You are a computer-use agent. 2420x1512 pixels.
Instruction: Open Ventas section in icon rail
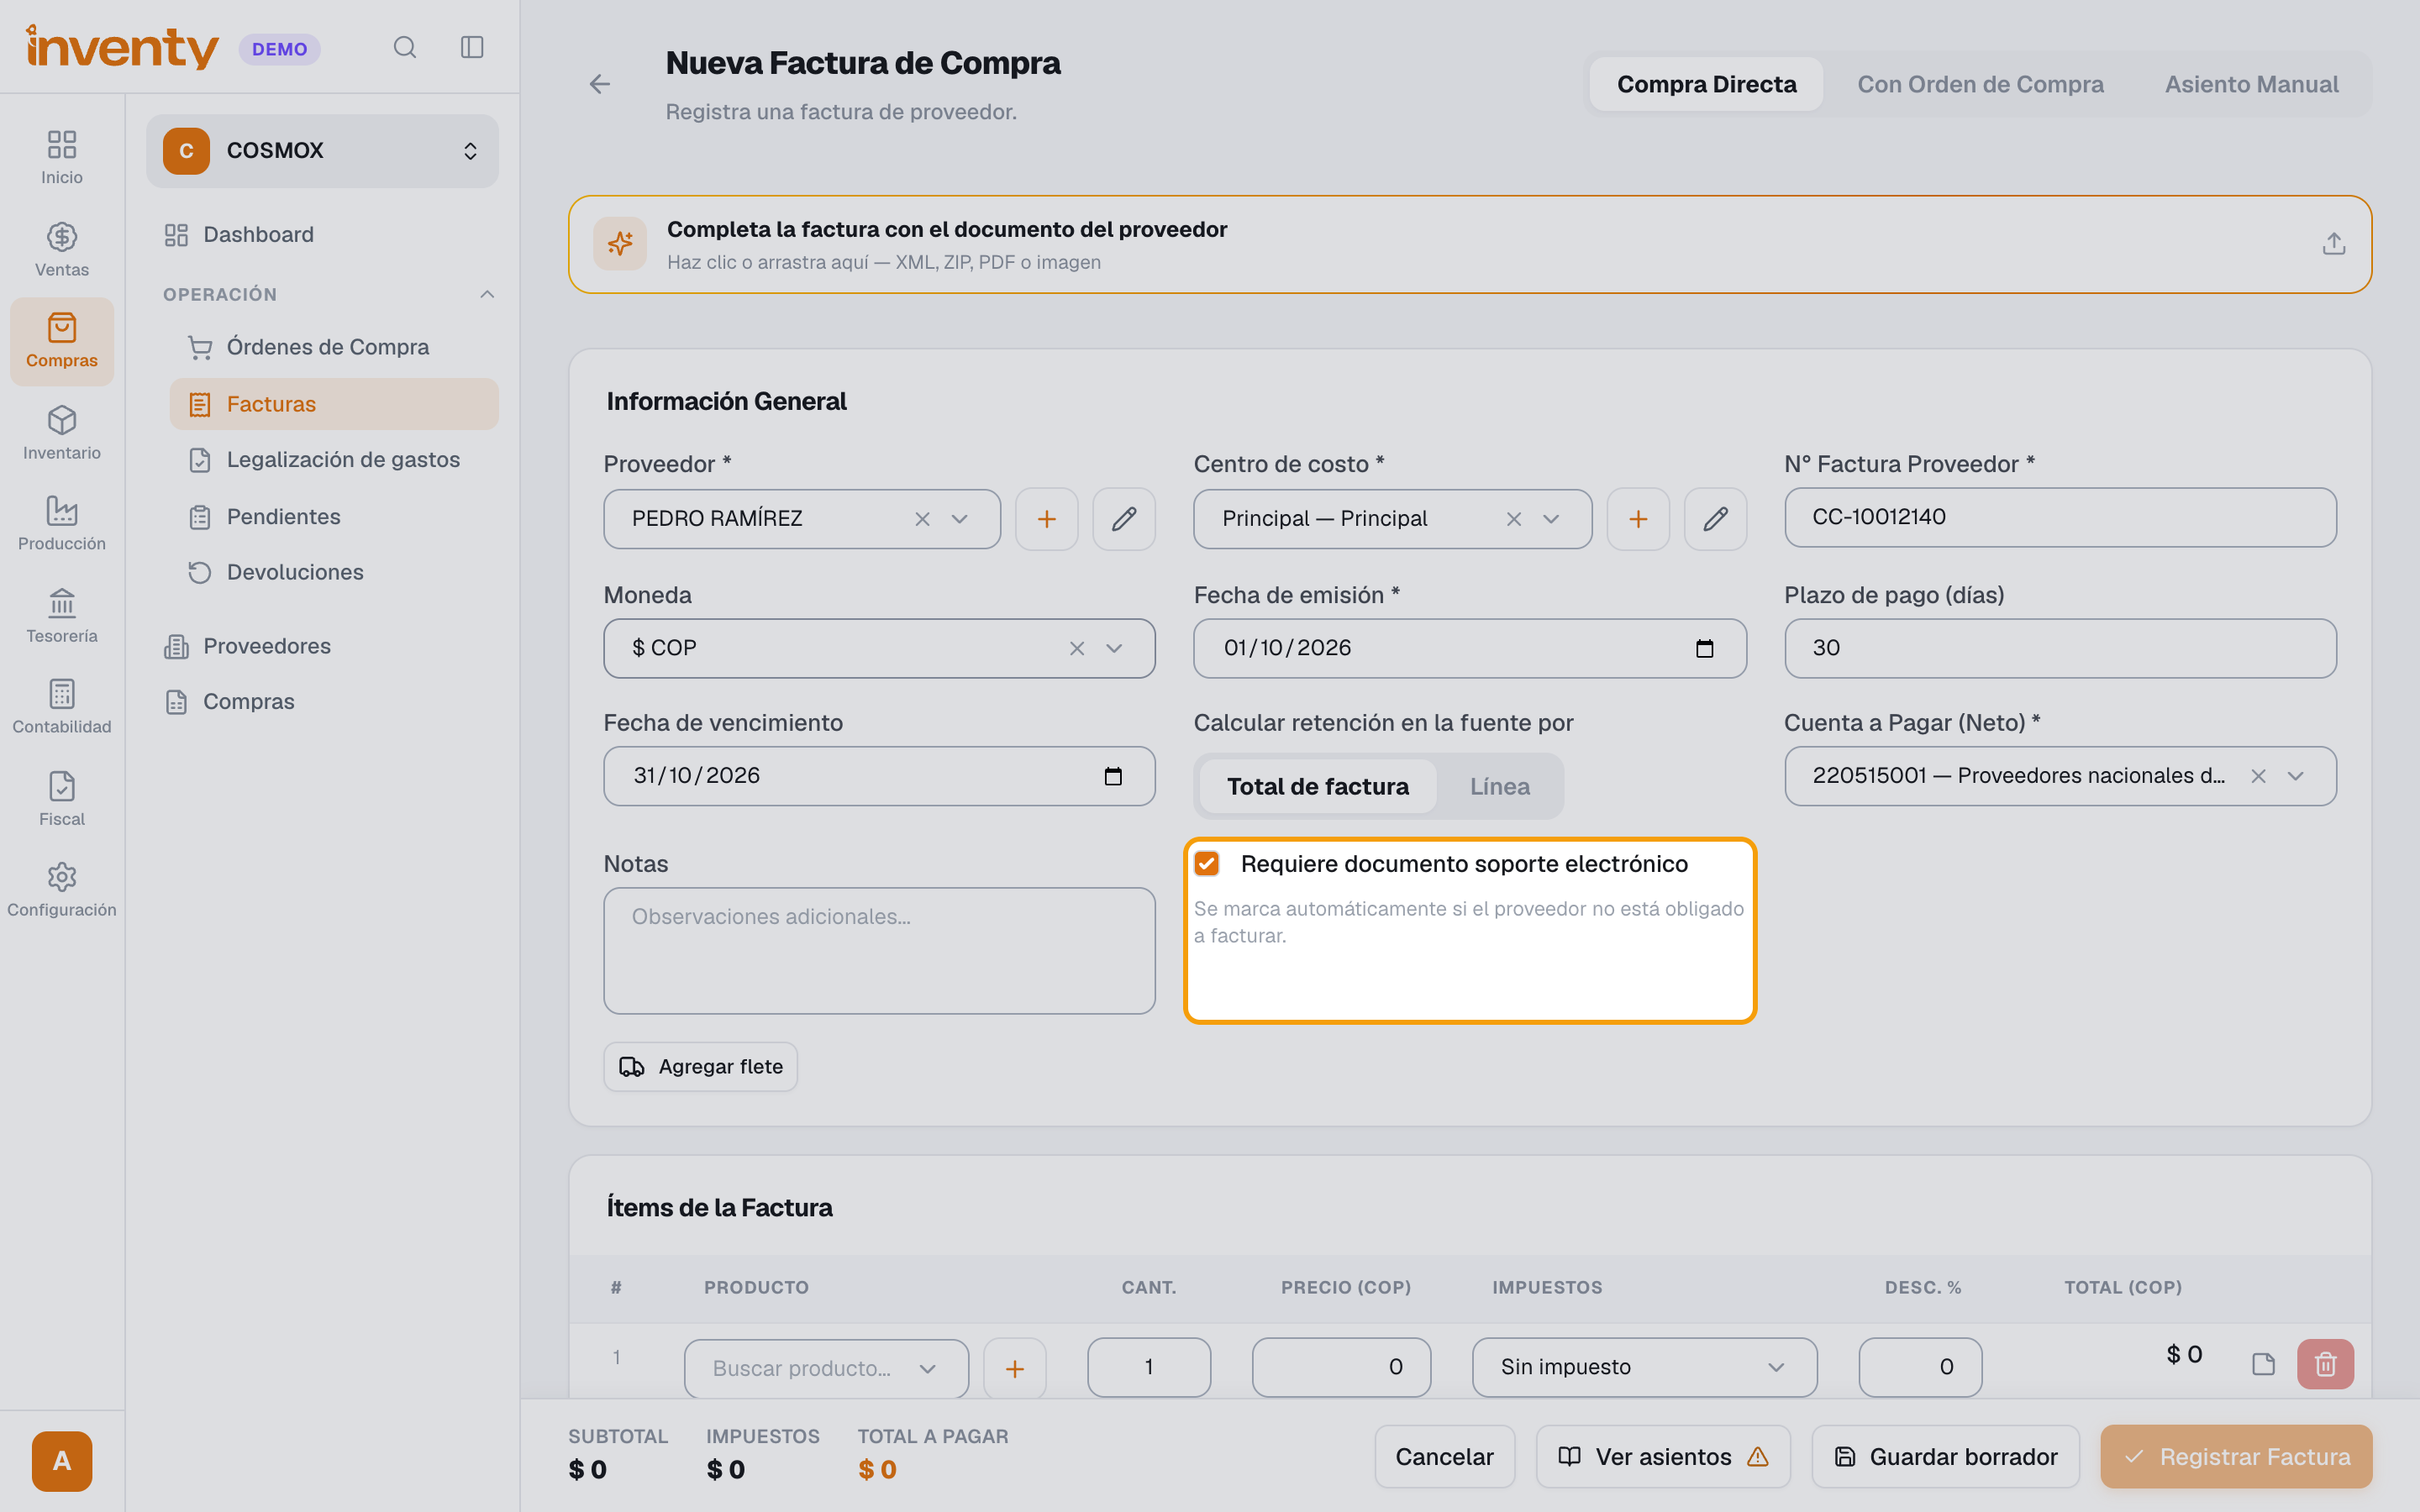click(62, 250)
